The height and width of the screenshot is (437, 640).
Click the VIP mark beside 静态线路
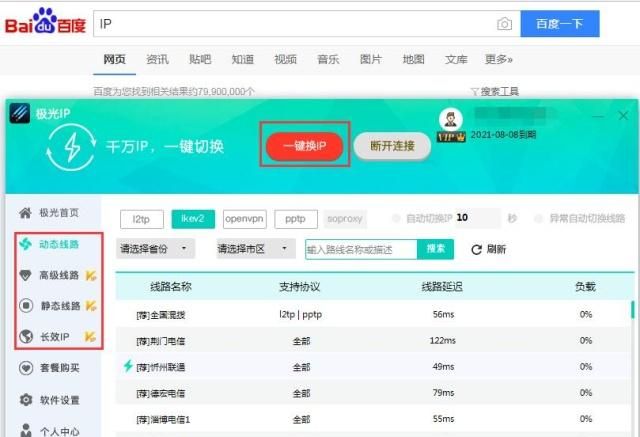pyautogui.click(x=91, y=306)
